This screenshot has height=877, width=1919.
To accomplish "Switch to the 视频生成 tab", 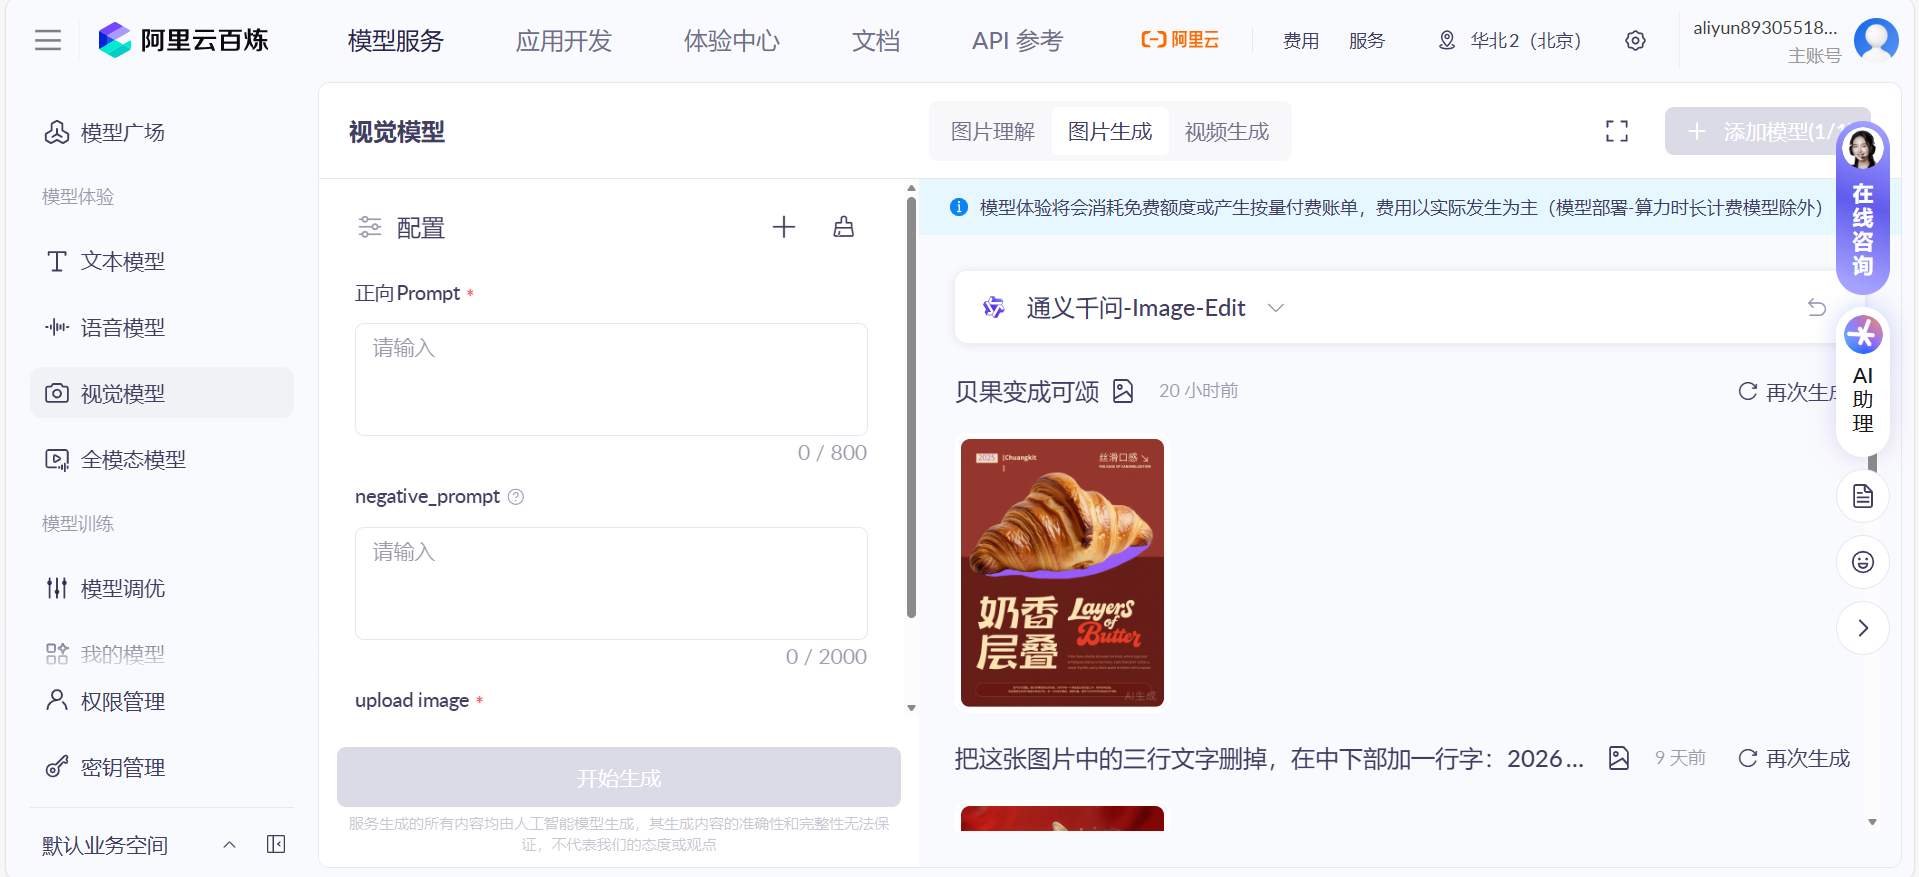I will pyautogui.click(x=1227, y=131).
